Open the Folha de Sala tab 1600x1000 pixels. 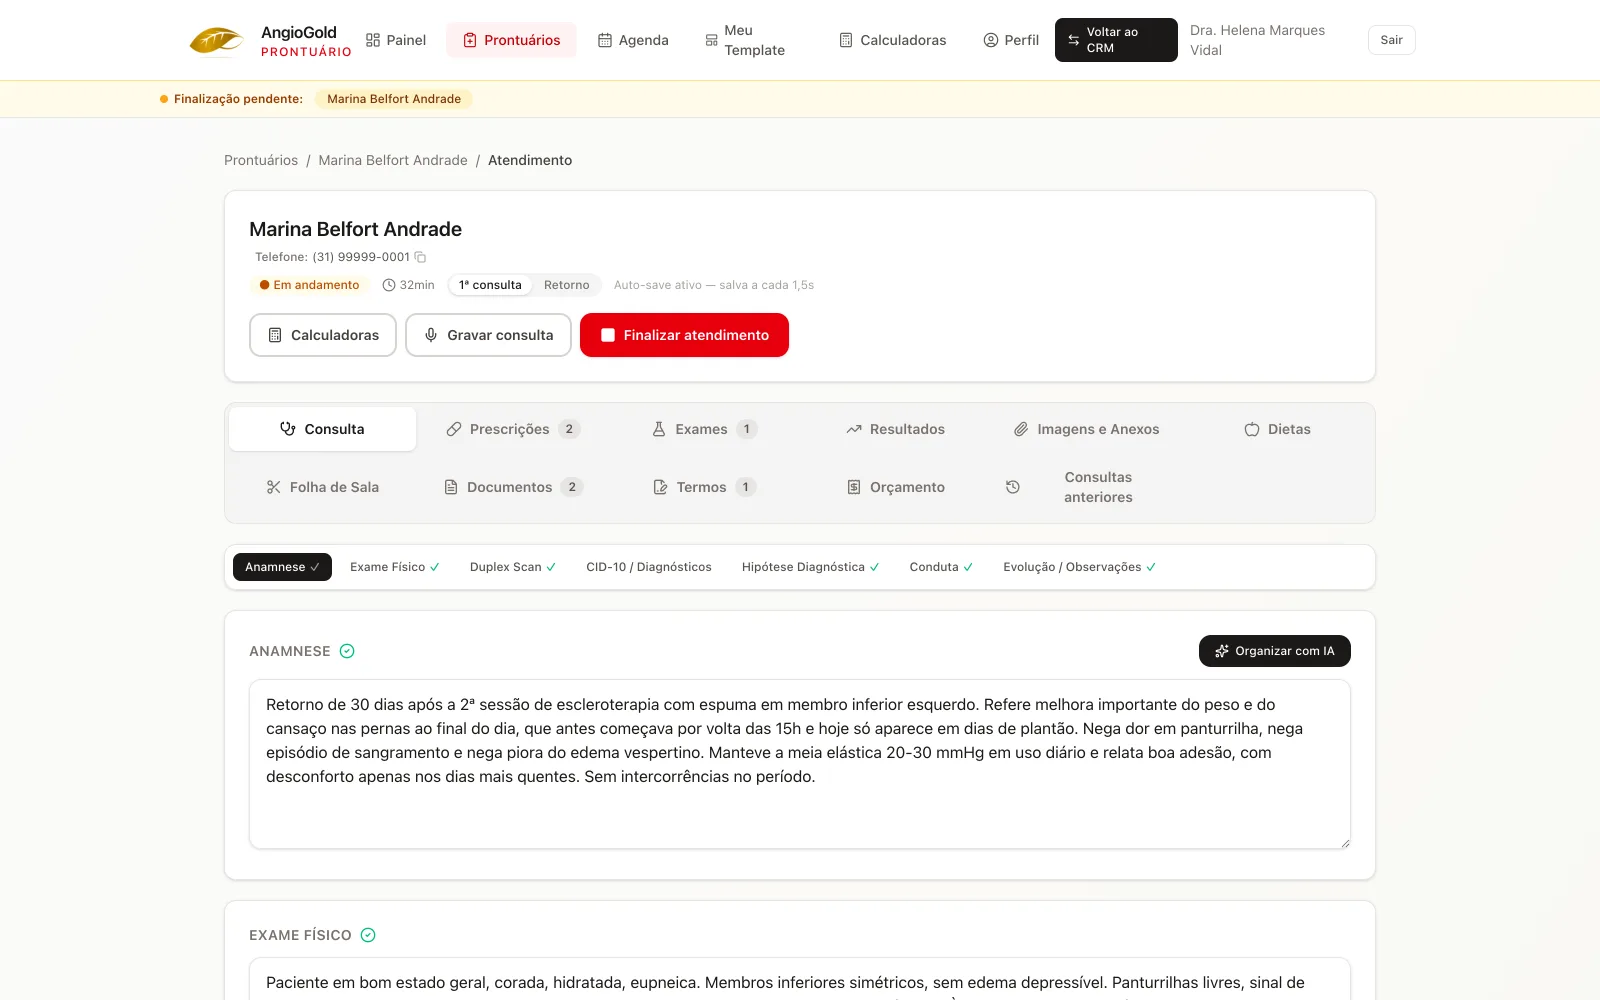[322, 487]
